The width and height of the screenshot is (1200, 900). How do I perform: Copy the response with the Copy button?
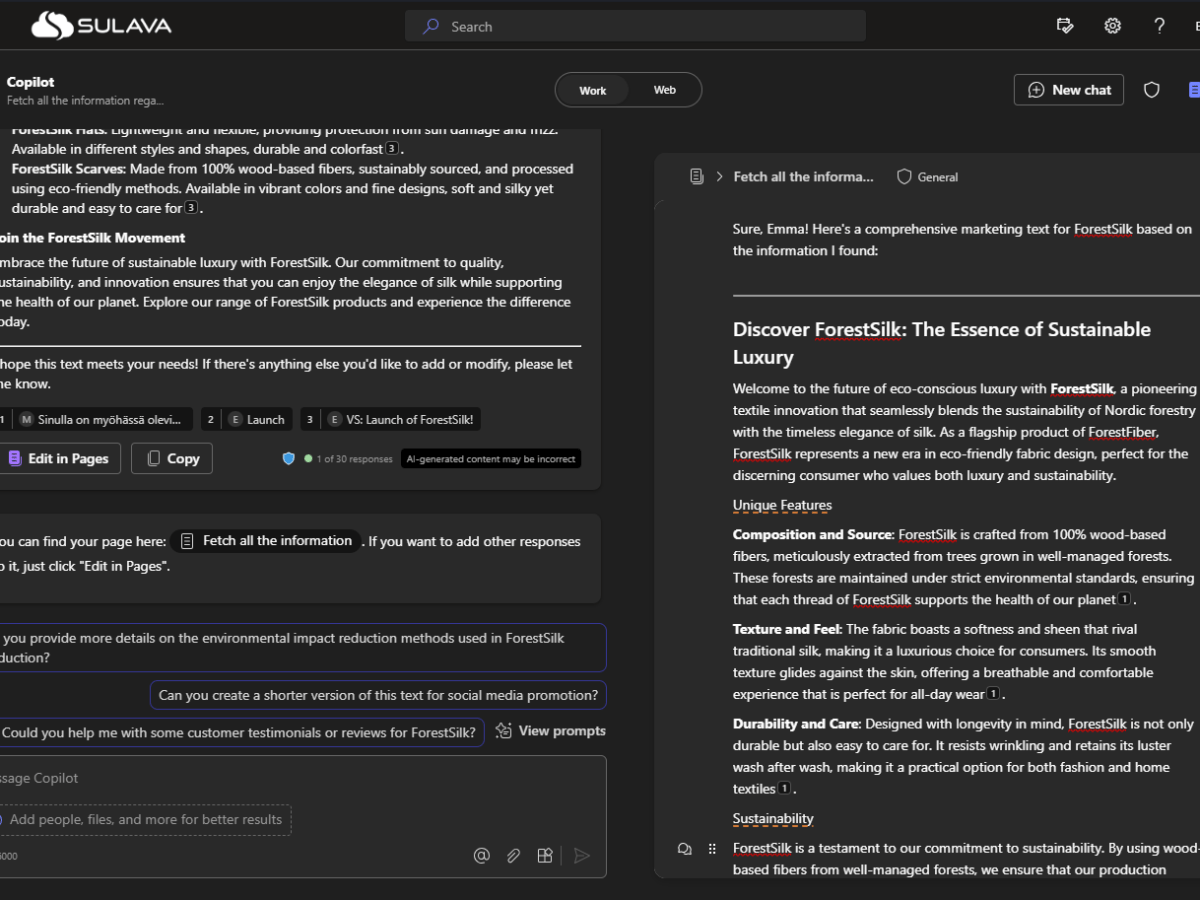[172, 458]
